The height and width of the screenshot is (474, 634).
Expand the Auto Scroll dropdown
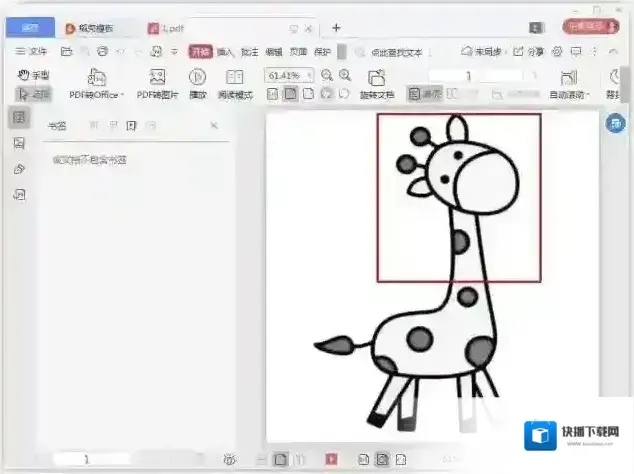click(x=570, y=95)
